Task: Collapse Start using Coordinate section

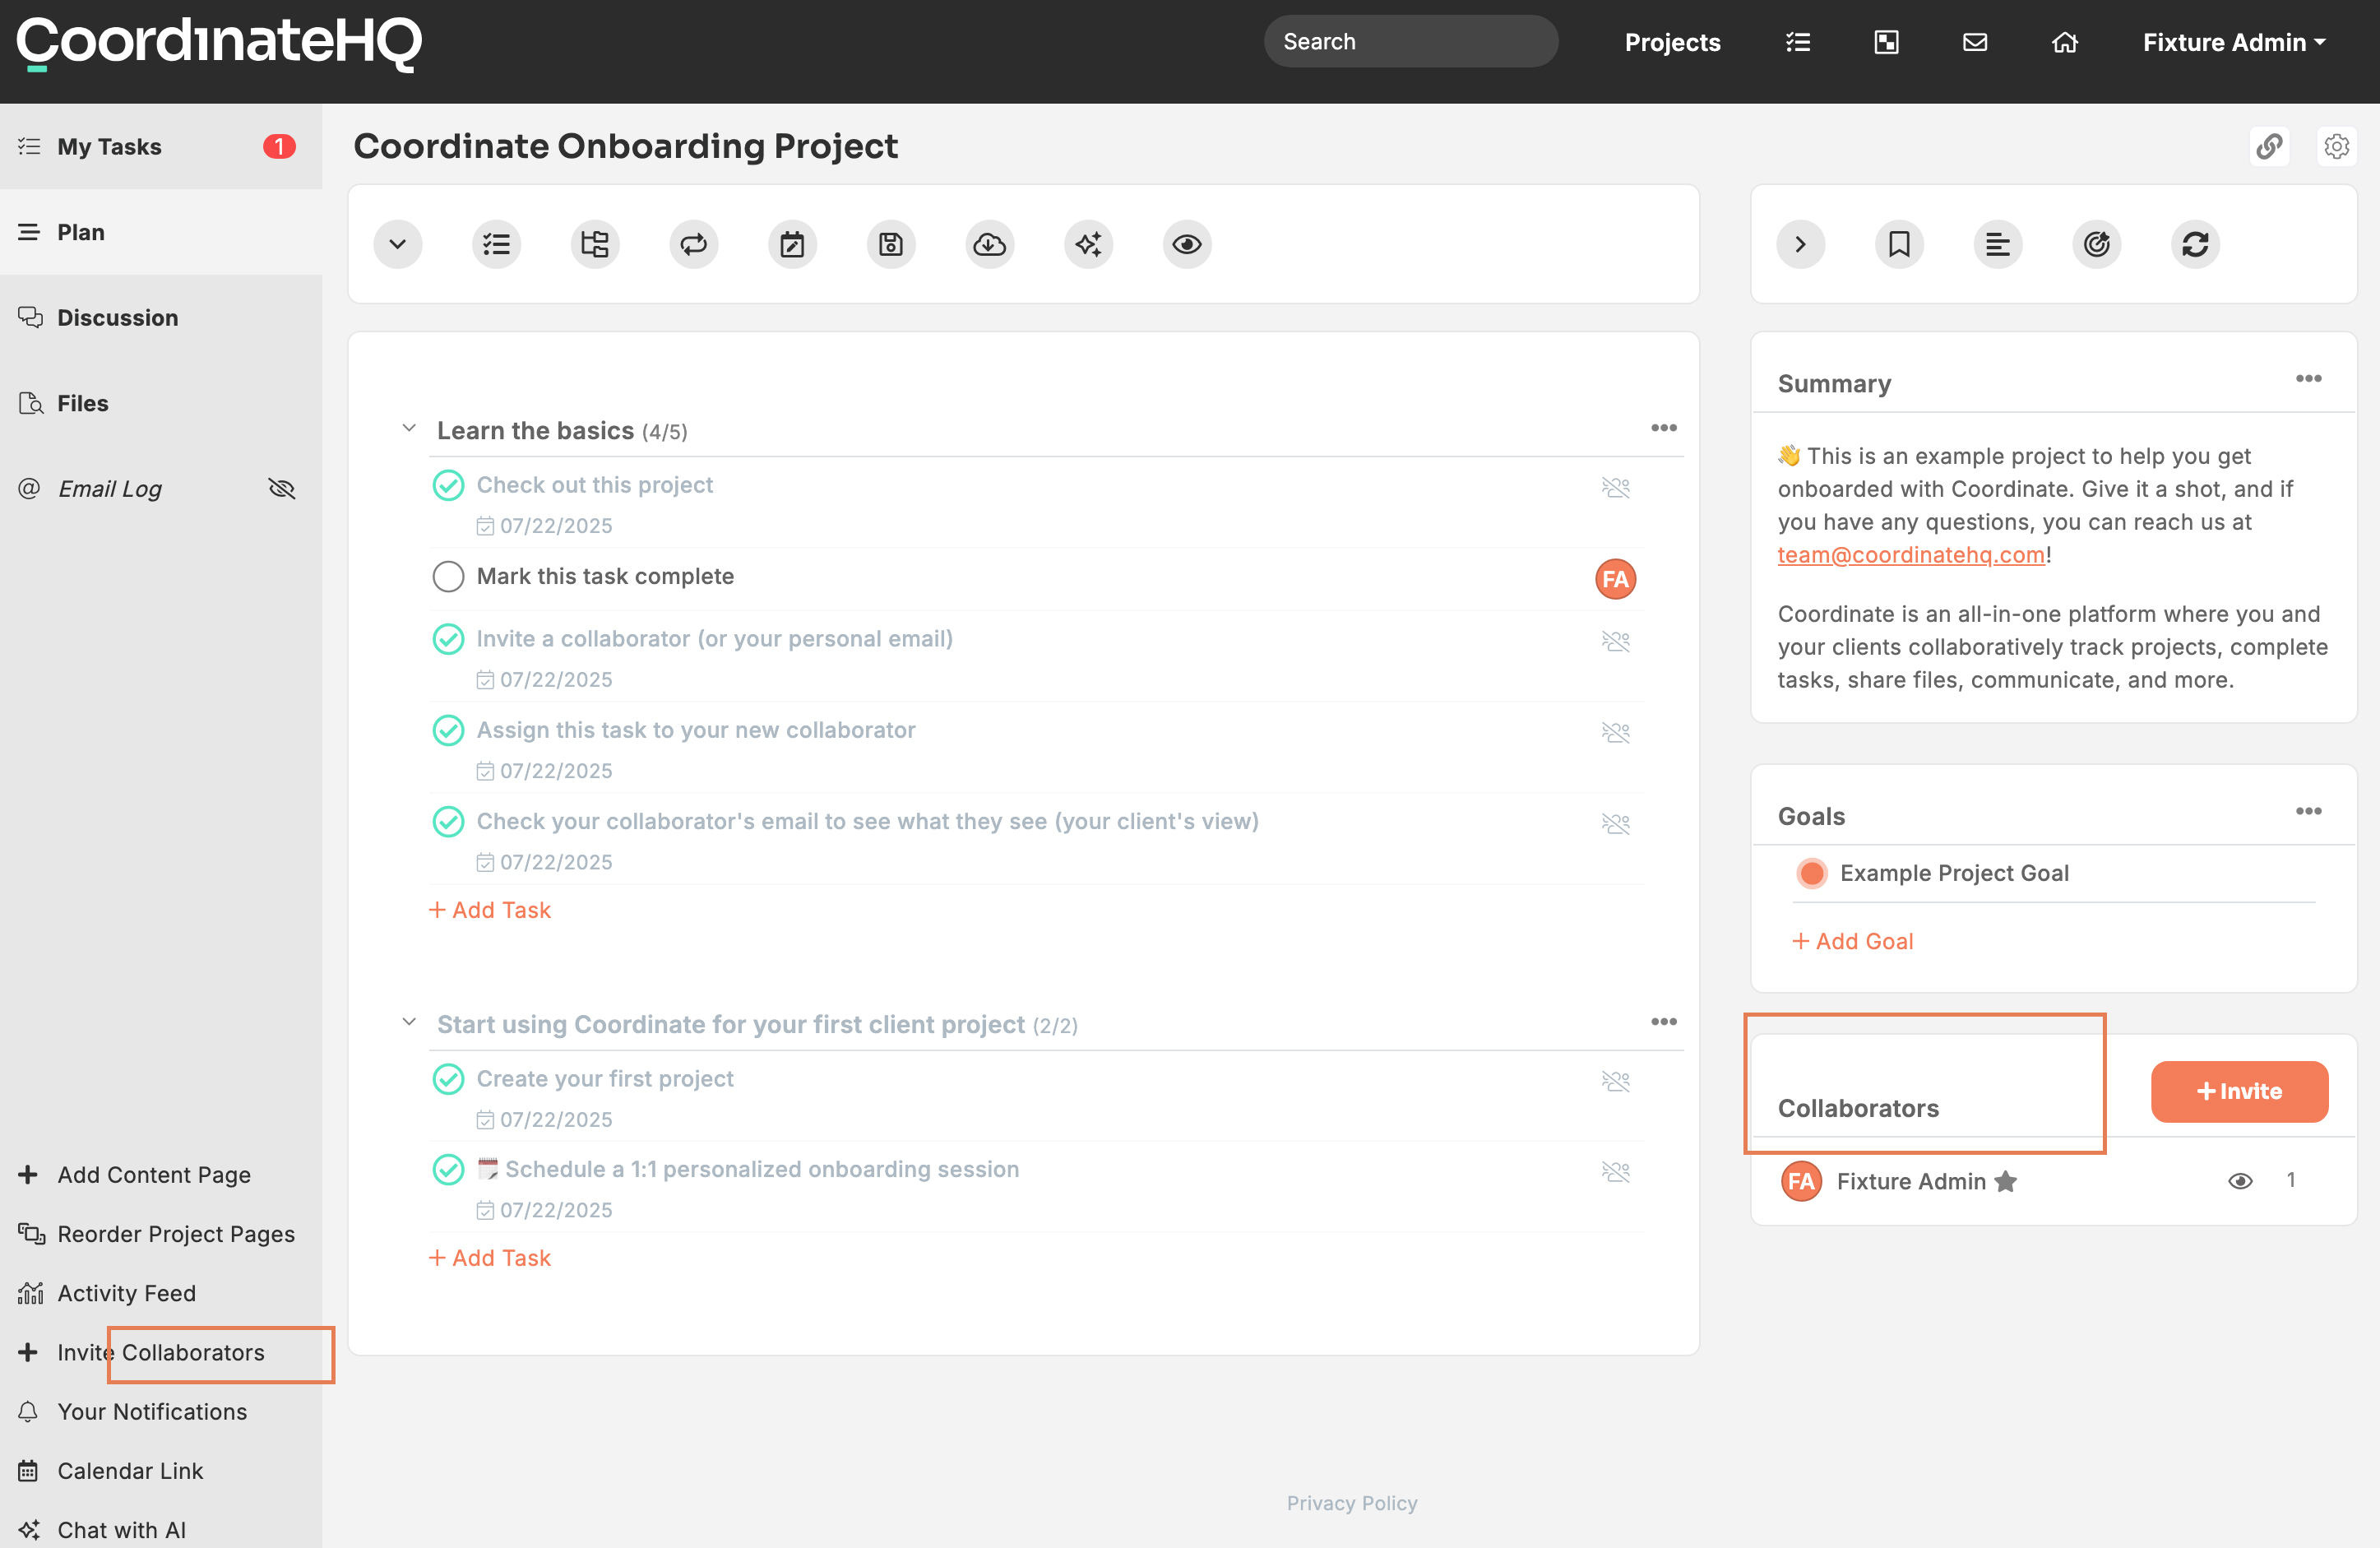Action: pos(409,1022)
